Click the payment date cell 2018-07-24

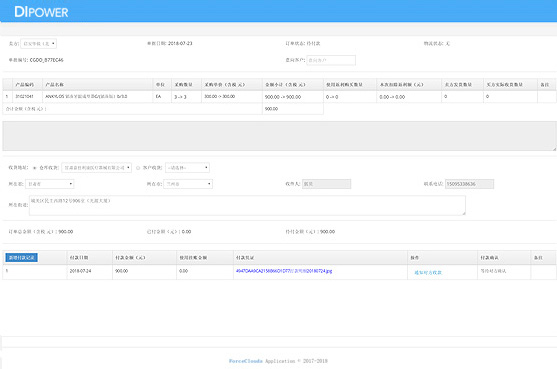coord(90,271)
